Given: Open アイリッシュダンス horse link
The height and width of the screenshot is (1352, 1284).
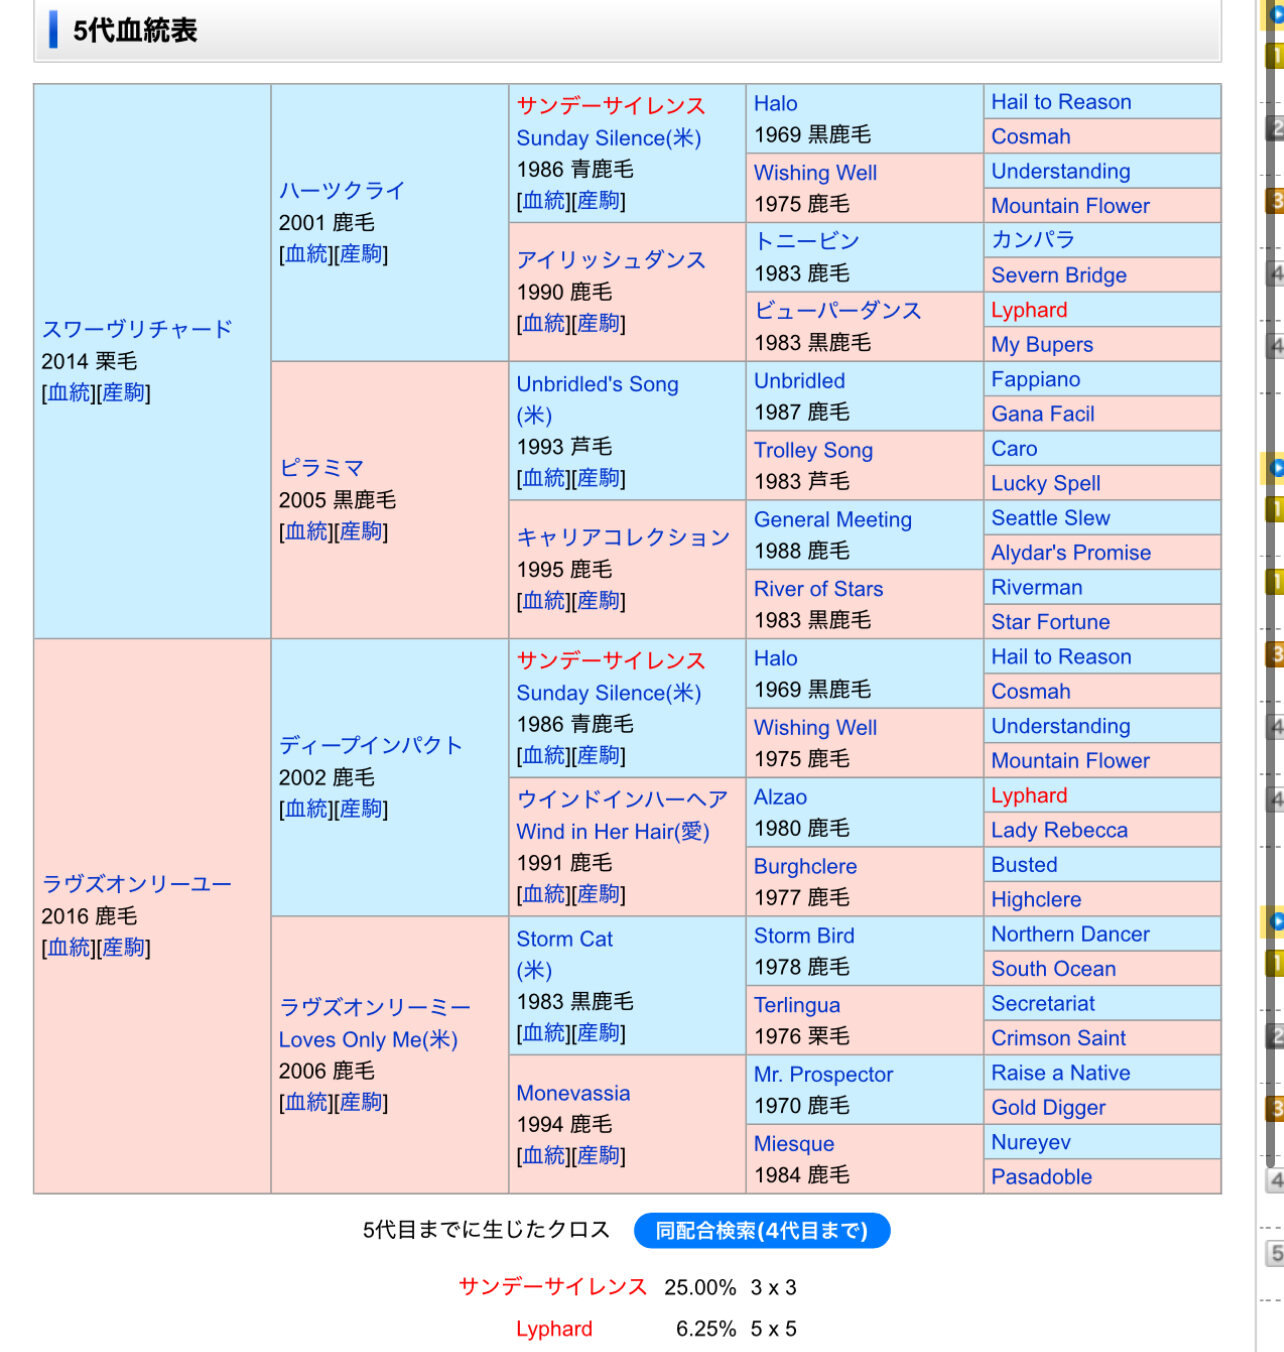Looking at the screenshot, I should pos(611,260).
